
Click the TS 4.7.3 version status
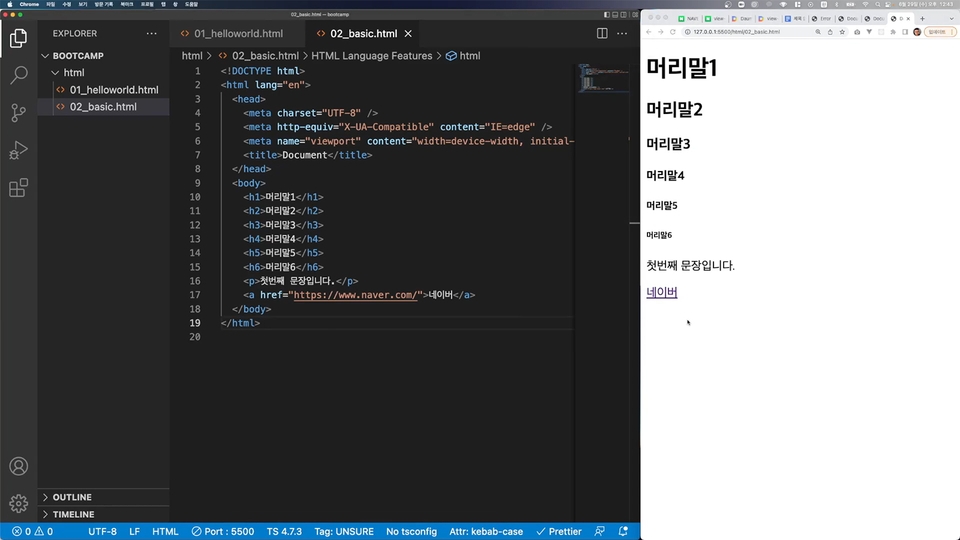pyautogui.click(x=284, y=531)
